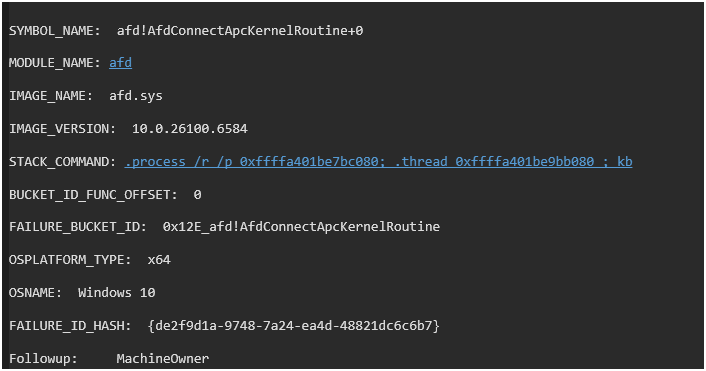Click the x64 platform value

coord(159,260)
